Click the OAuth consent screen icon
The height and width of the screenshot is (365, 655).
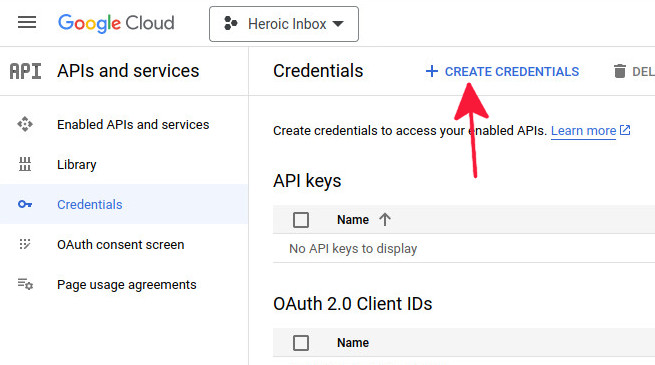coord(25,244)
